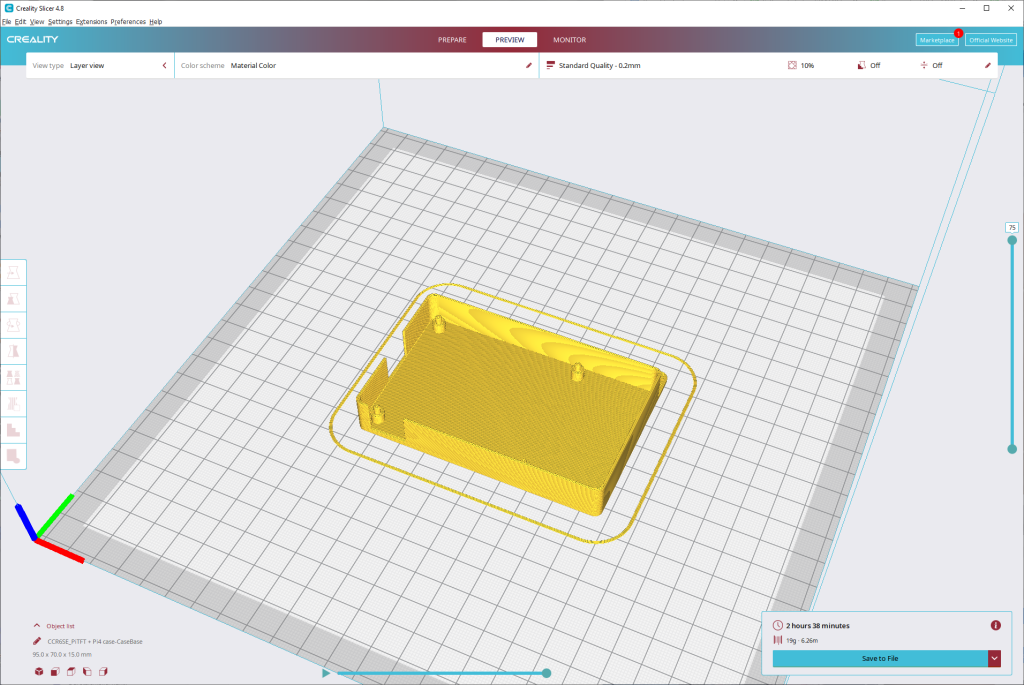
Task: Select the Scale tool in left toolbar
Action: [x=13, y=299]
